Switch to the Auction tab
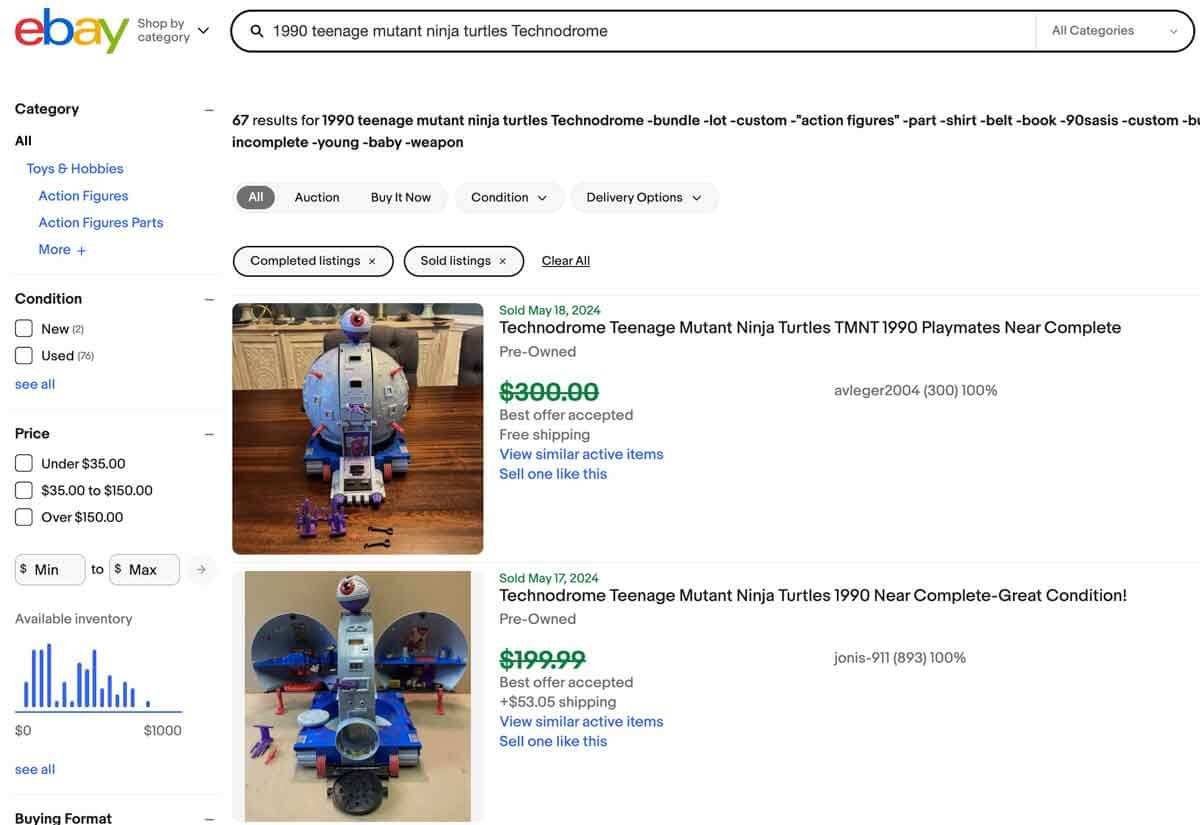The height and width of the screenshot is (825, 1200). (317, 195)
